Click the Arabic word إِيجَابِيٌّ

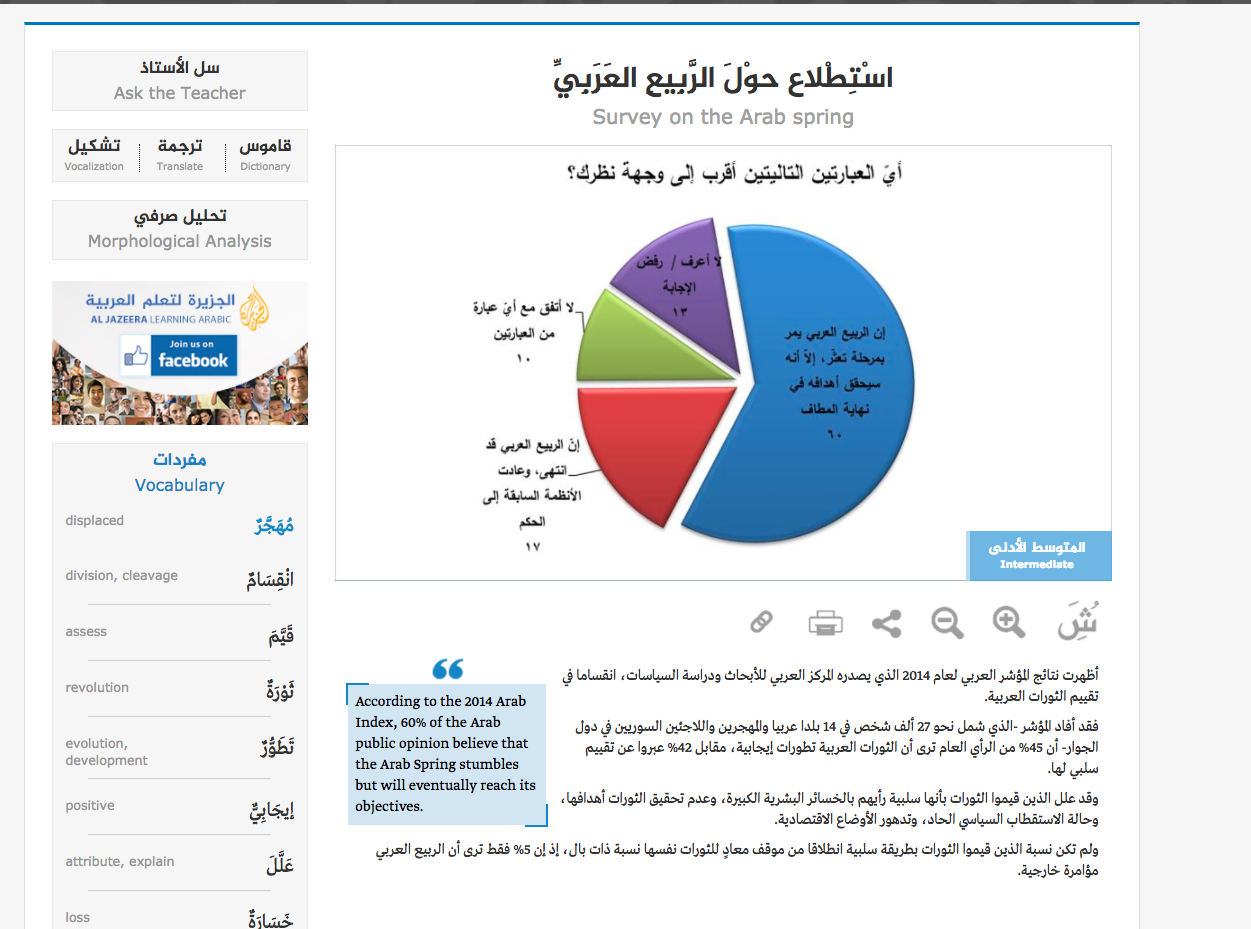(272, 810)
